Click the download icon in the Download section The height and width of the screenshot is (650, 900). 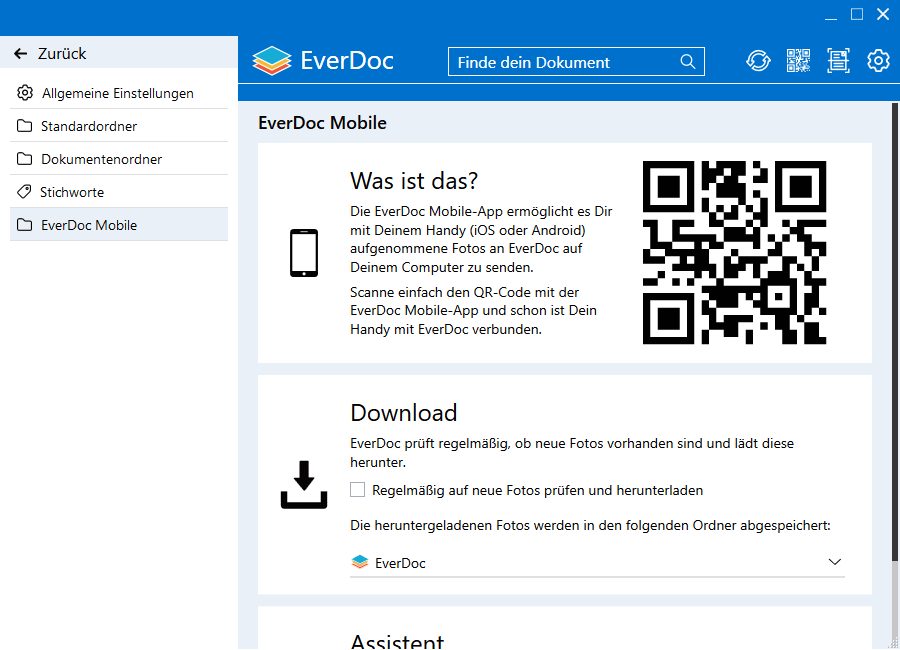tap(303, 484)
